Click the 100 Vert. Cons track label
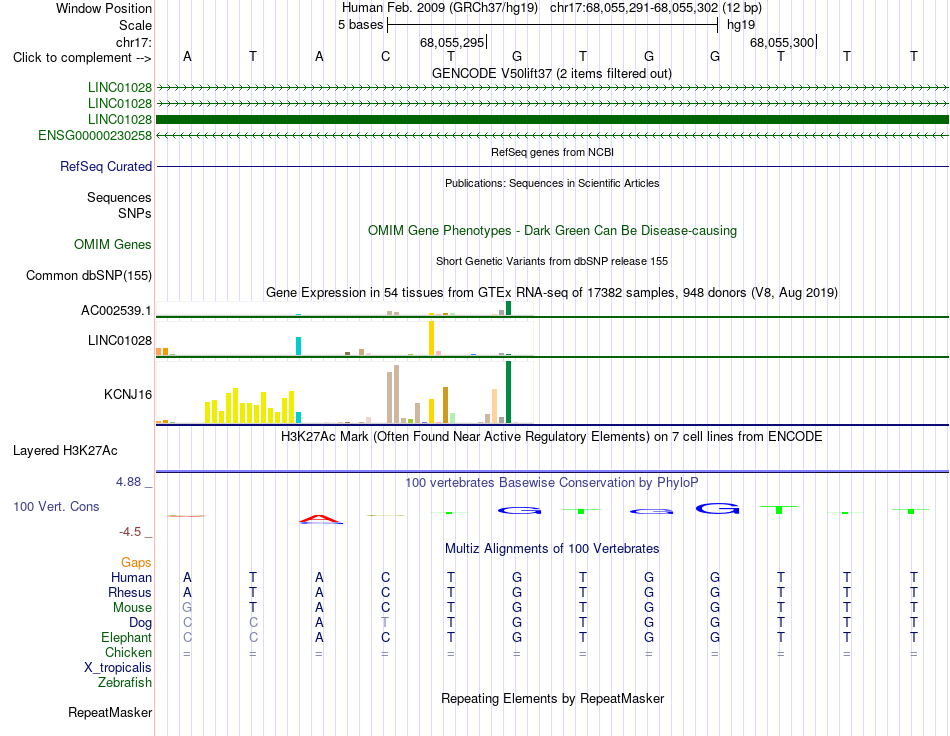Image resolution: width=950 pixels, height=736 pixels. click(56, 506)
